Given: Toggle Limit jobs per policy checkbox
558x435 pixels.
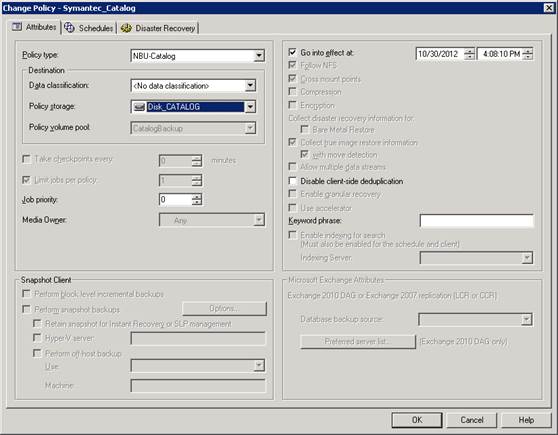Looking at the screenshot, I should [26, 180].
